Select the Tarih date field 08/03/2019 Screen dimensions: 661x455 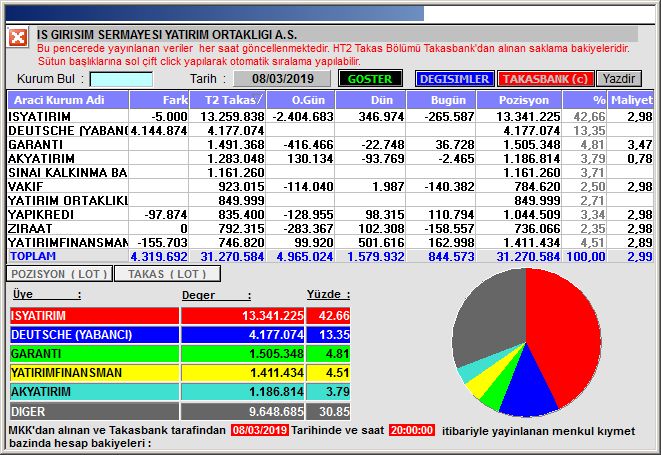click(x=282, y=78)
